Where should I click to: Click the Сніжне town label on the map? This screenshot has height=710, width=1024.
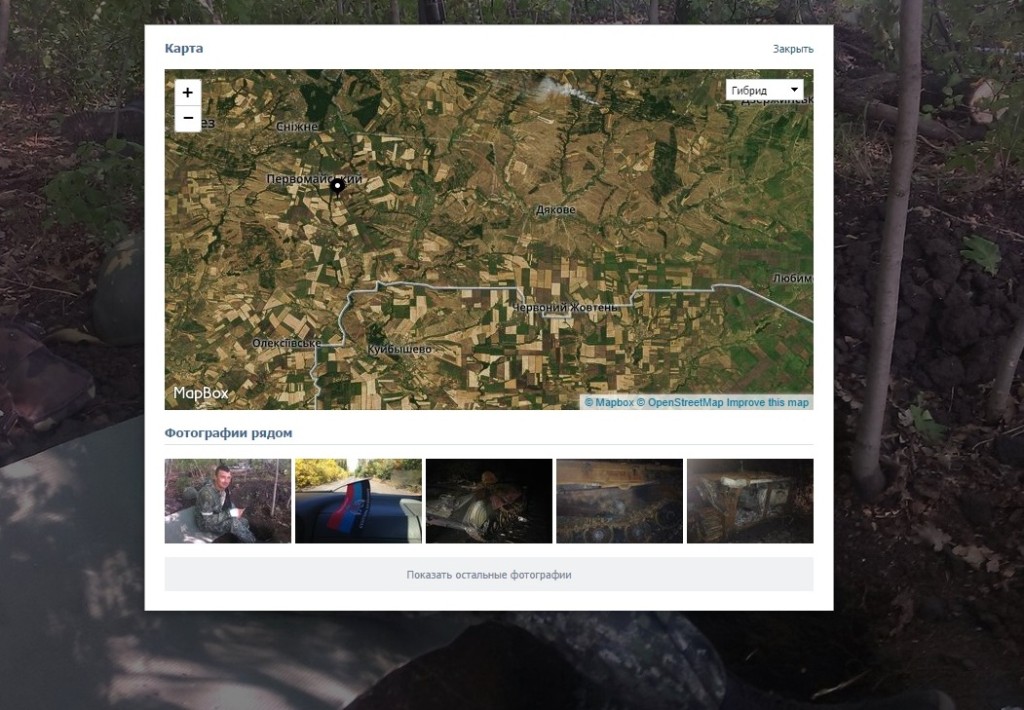coord(296,127)
